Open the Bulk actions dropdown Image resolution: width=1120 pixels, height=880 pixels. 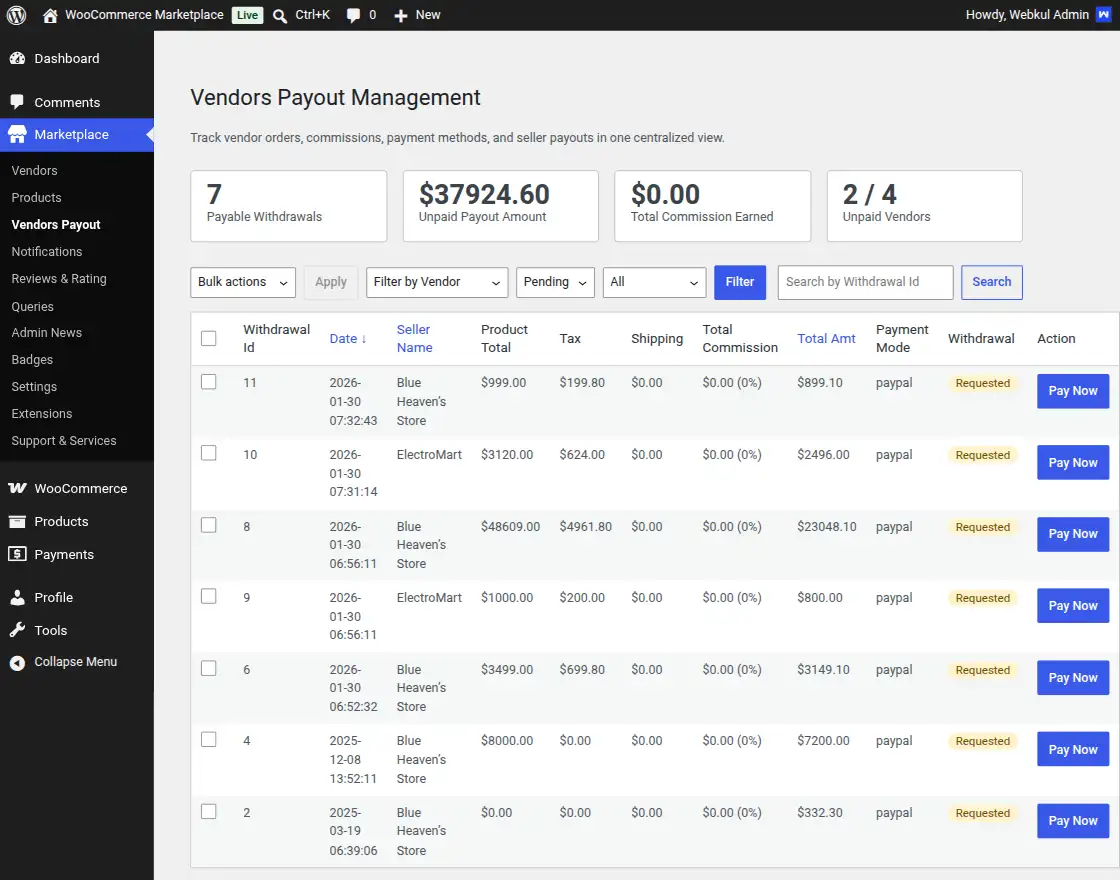click(243, 282)
